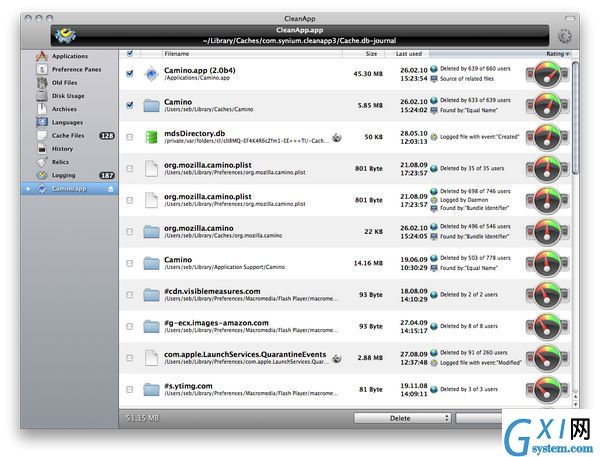The height and width of the screenshot is (457, 600).
Task: Sort by the Rating column header
Action: [x=501, y=54]
